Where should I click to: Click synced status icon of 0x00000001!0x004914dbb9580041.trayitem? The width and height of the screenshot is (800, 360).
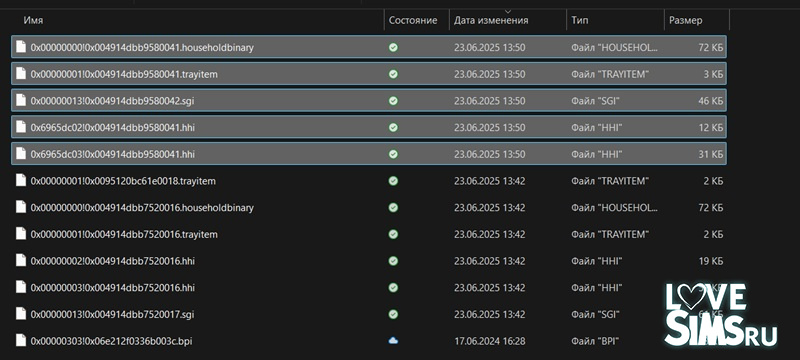[393, 74]
